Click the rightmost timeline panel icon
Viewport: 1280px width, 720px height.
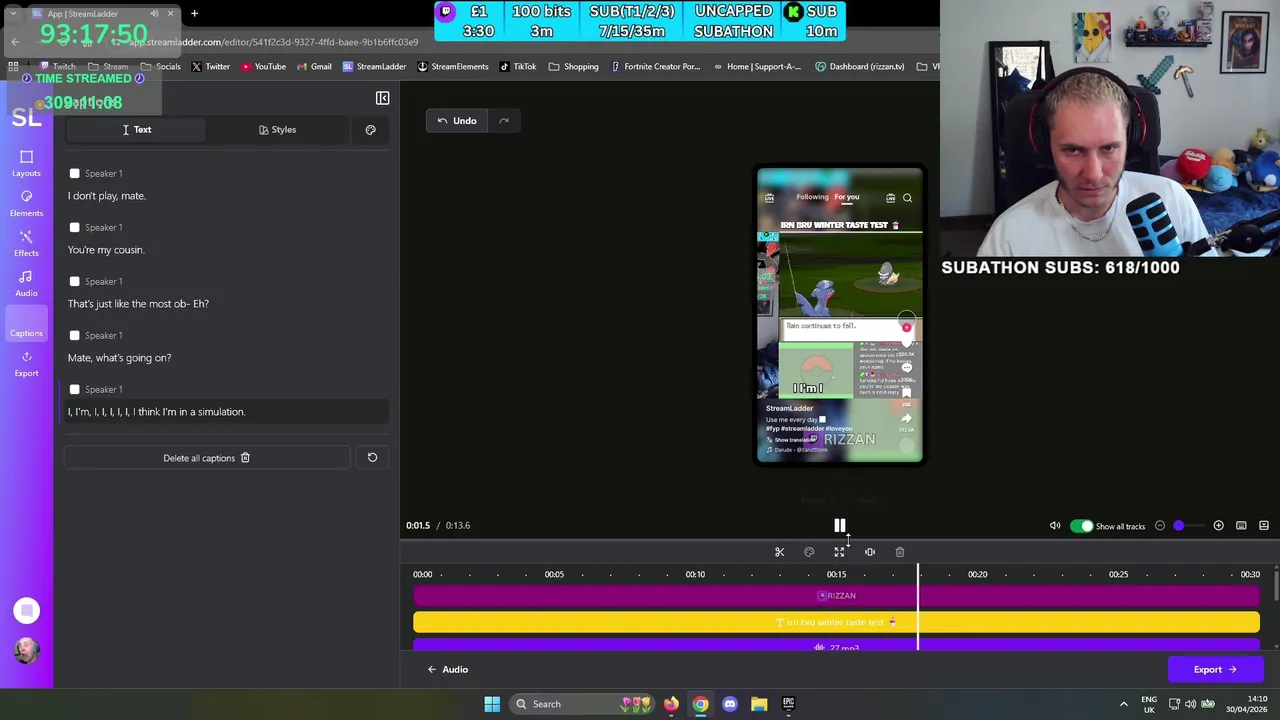coord(1264,526)
